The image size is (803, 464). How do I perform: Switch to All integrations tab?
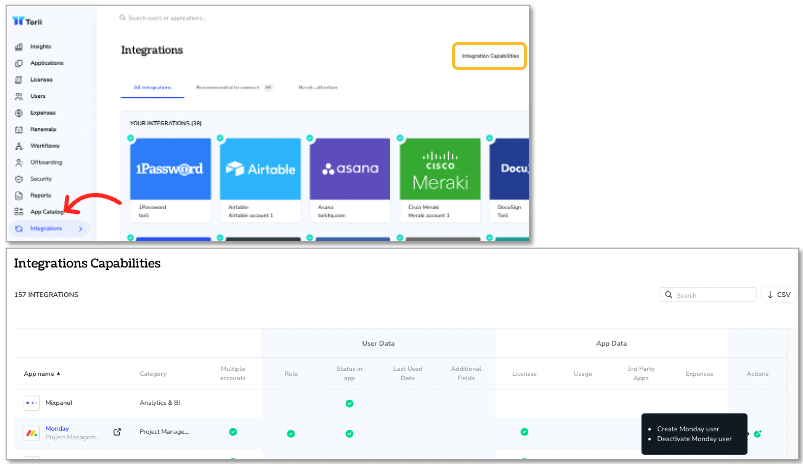click(x=152, y=88)
